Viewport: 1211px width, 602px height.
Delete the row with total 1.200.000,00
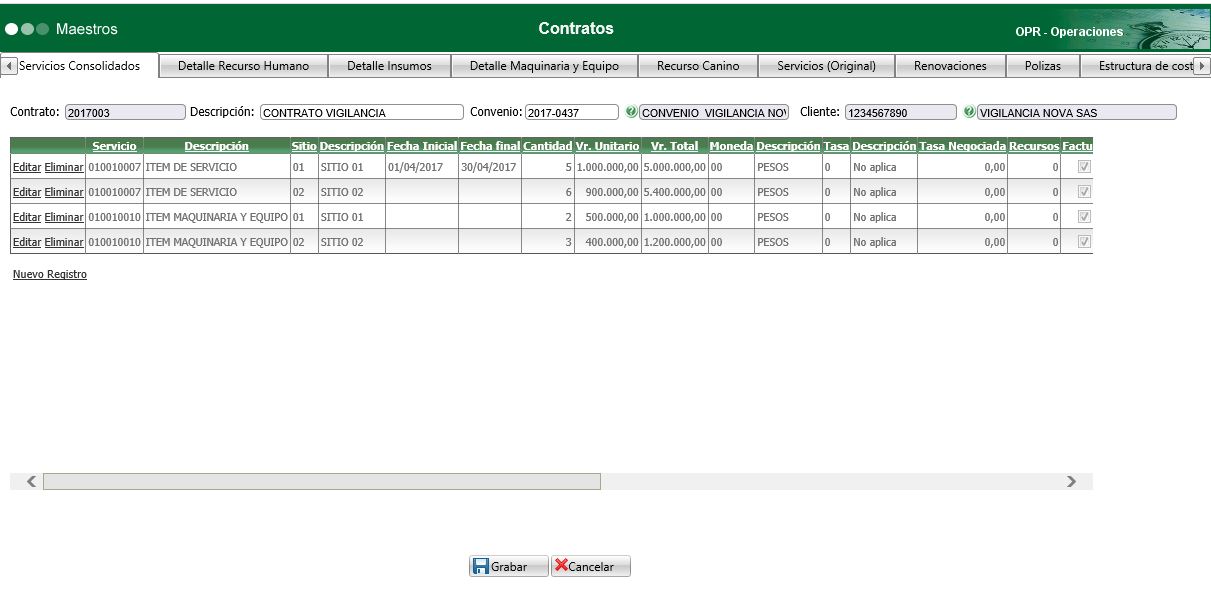point(64,242)
